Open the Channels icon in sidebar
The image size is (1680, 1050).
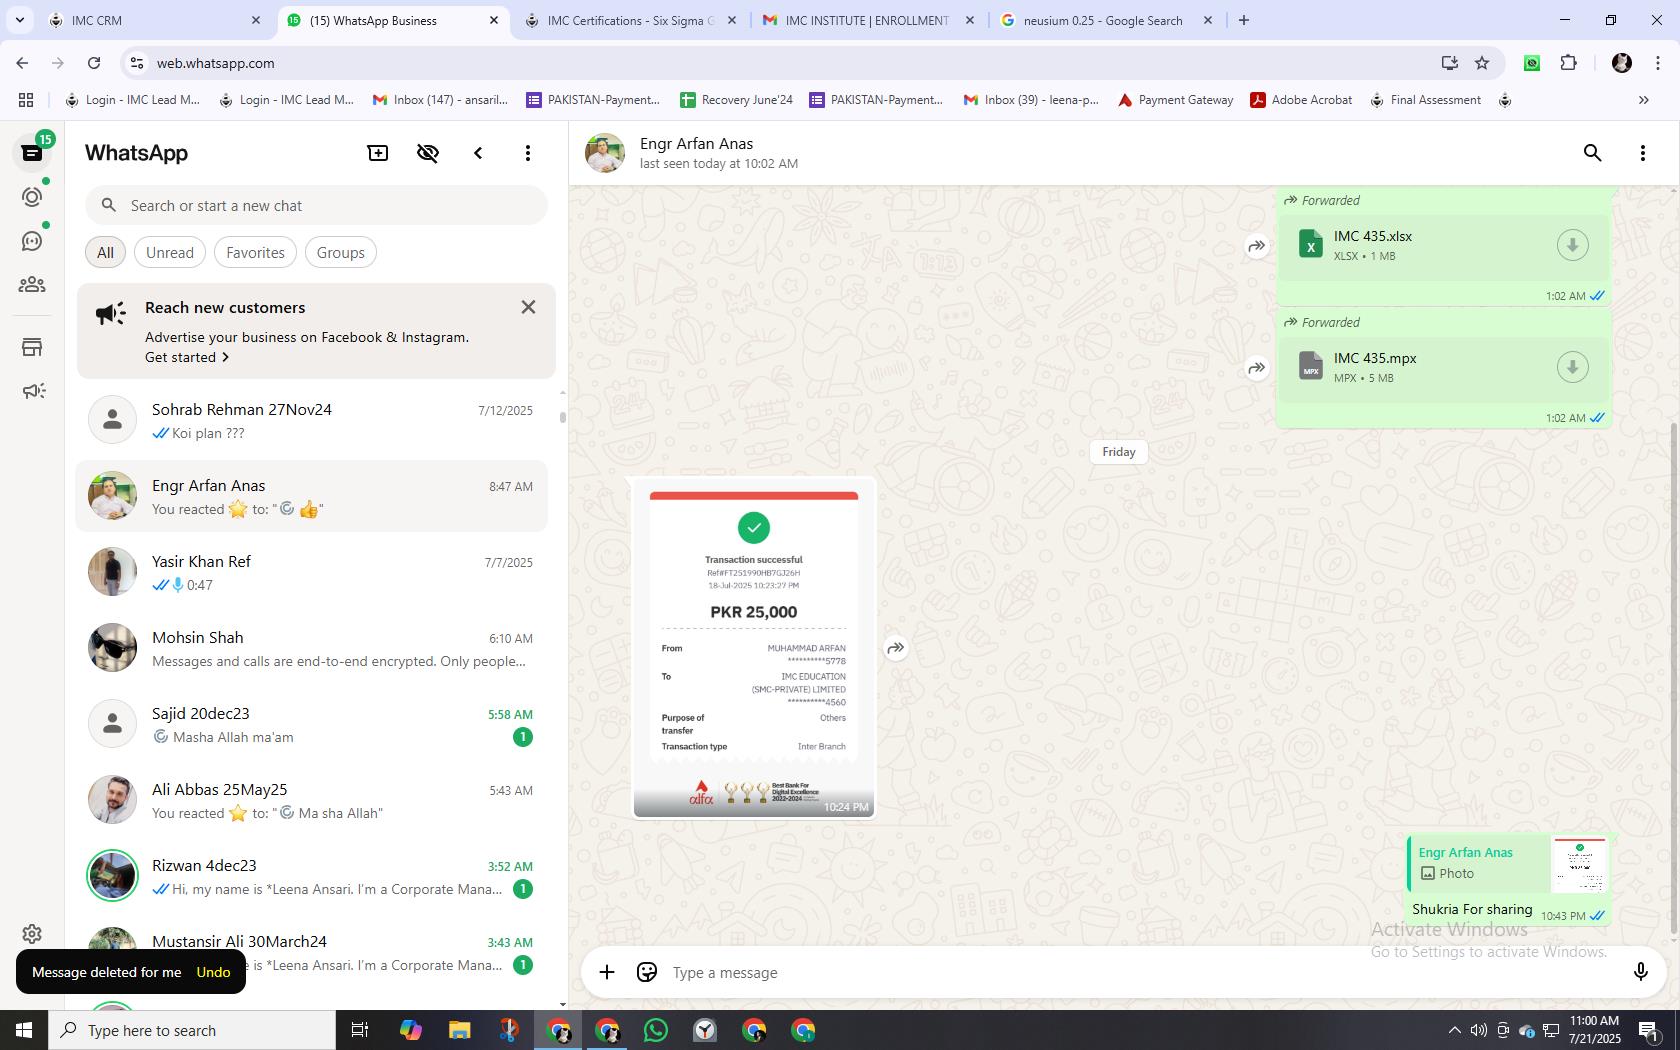[x=32, y=241]
